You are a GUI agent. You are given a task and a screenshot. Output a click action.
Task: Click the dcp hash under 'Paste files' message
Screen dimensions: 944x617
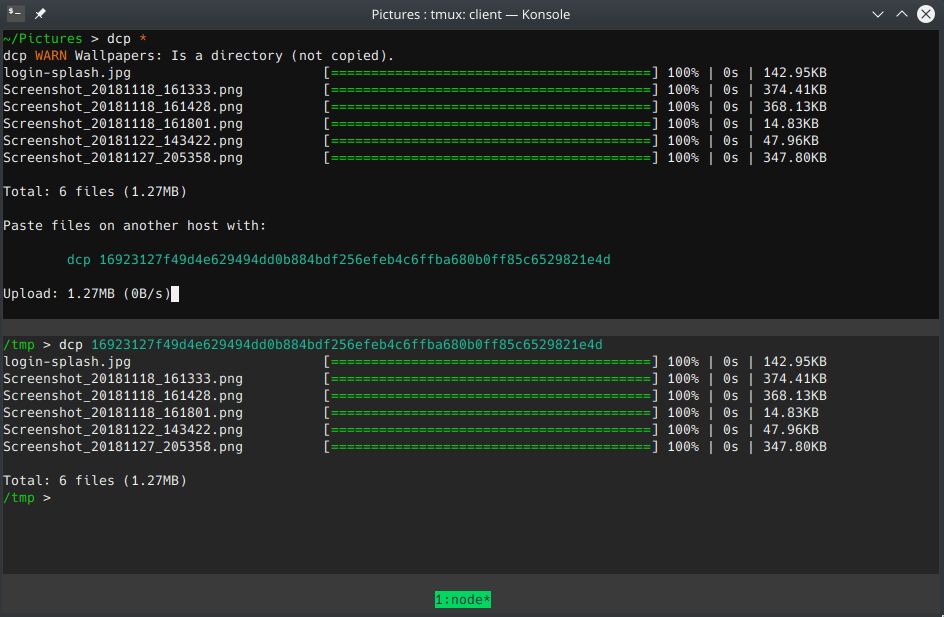[354, 260]
